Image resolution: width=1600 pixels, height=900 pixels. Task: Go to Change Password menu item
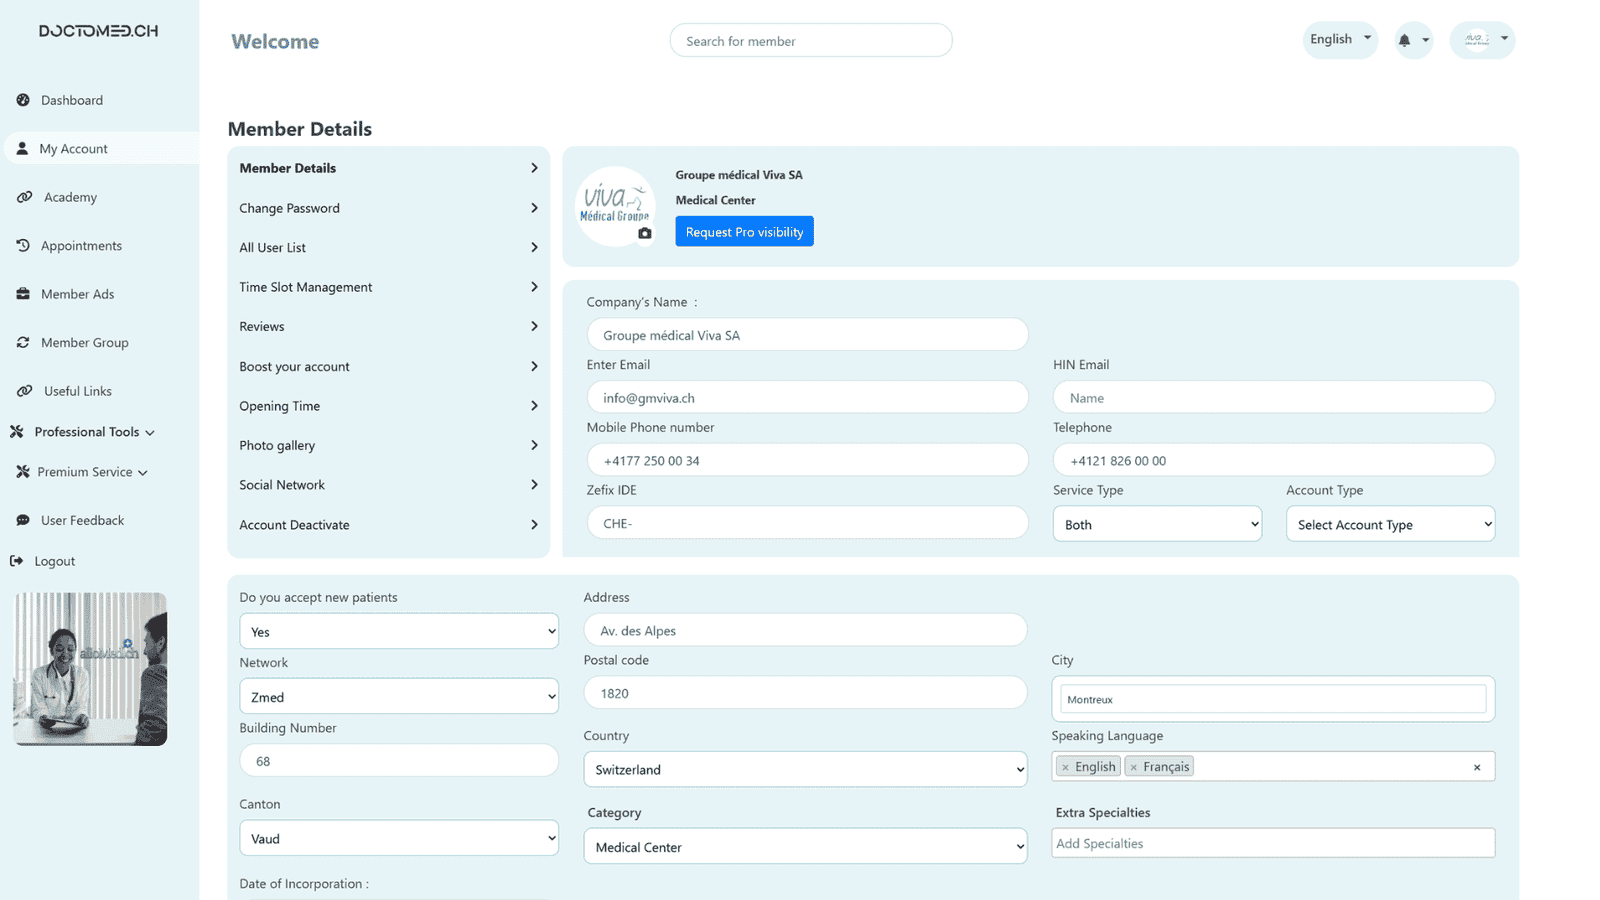click(388, 208)
